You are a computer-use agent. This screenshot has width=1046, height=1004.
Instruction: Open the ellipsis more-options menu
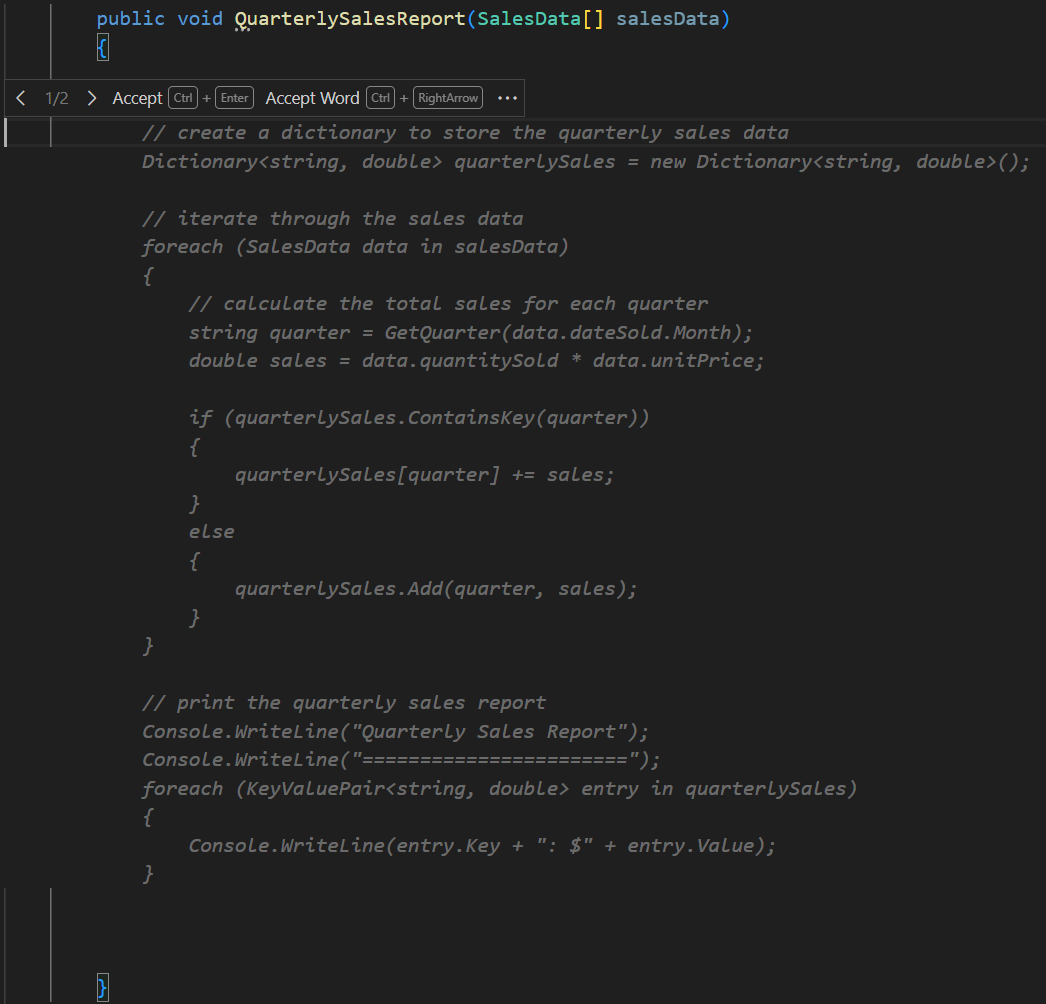coord(507,97)
